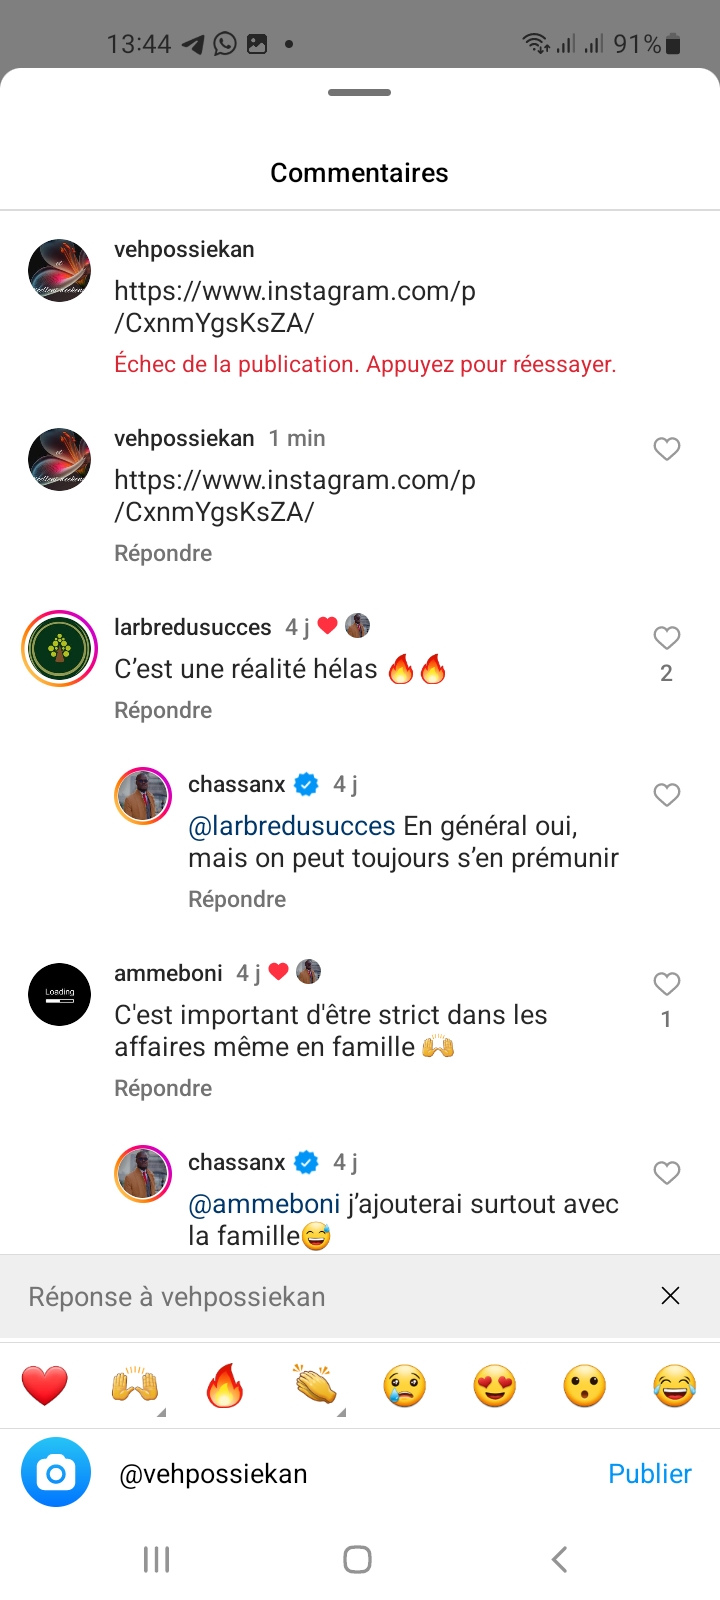Open the @larbredusucces mention link
The image size is (720, 1600).
coord(292,826)
